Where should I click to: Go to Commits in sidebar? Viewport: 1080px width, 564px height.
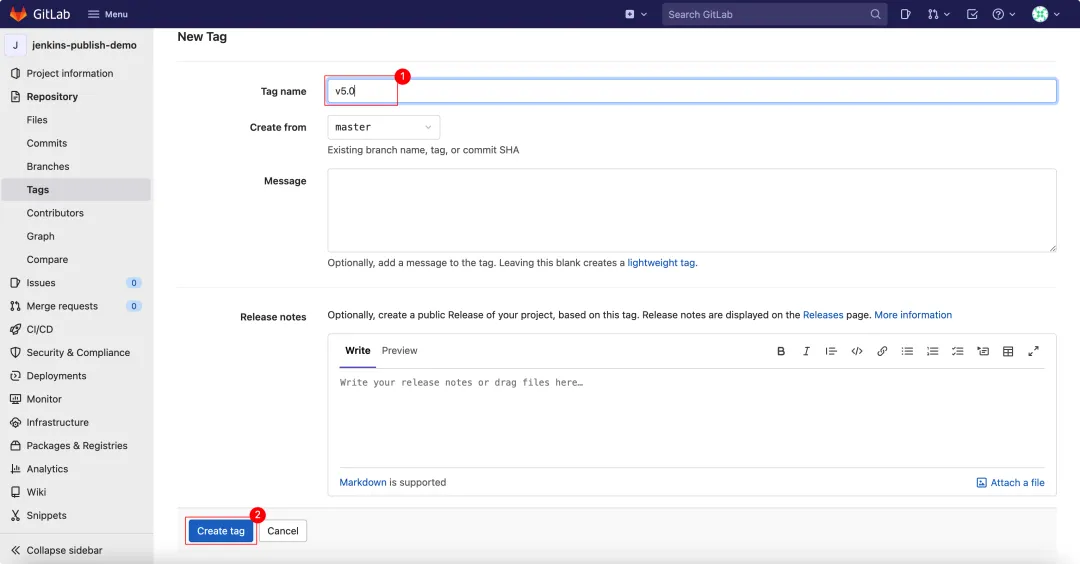click(x=47, y=143)
